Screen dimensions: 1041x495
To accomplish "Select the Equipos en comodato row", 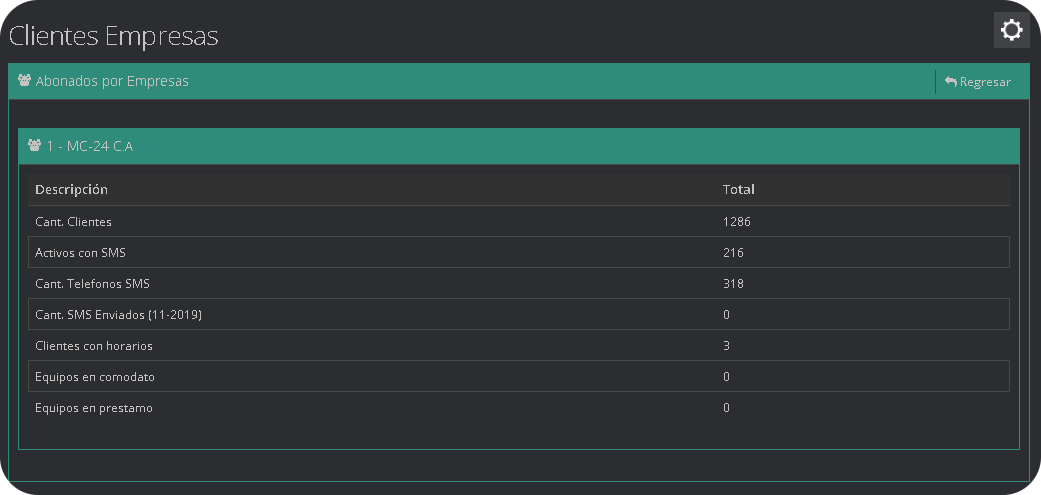I will [95, 376].
